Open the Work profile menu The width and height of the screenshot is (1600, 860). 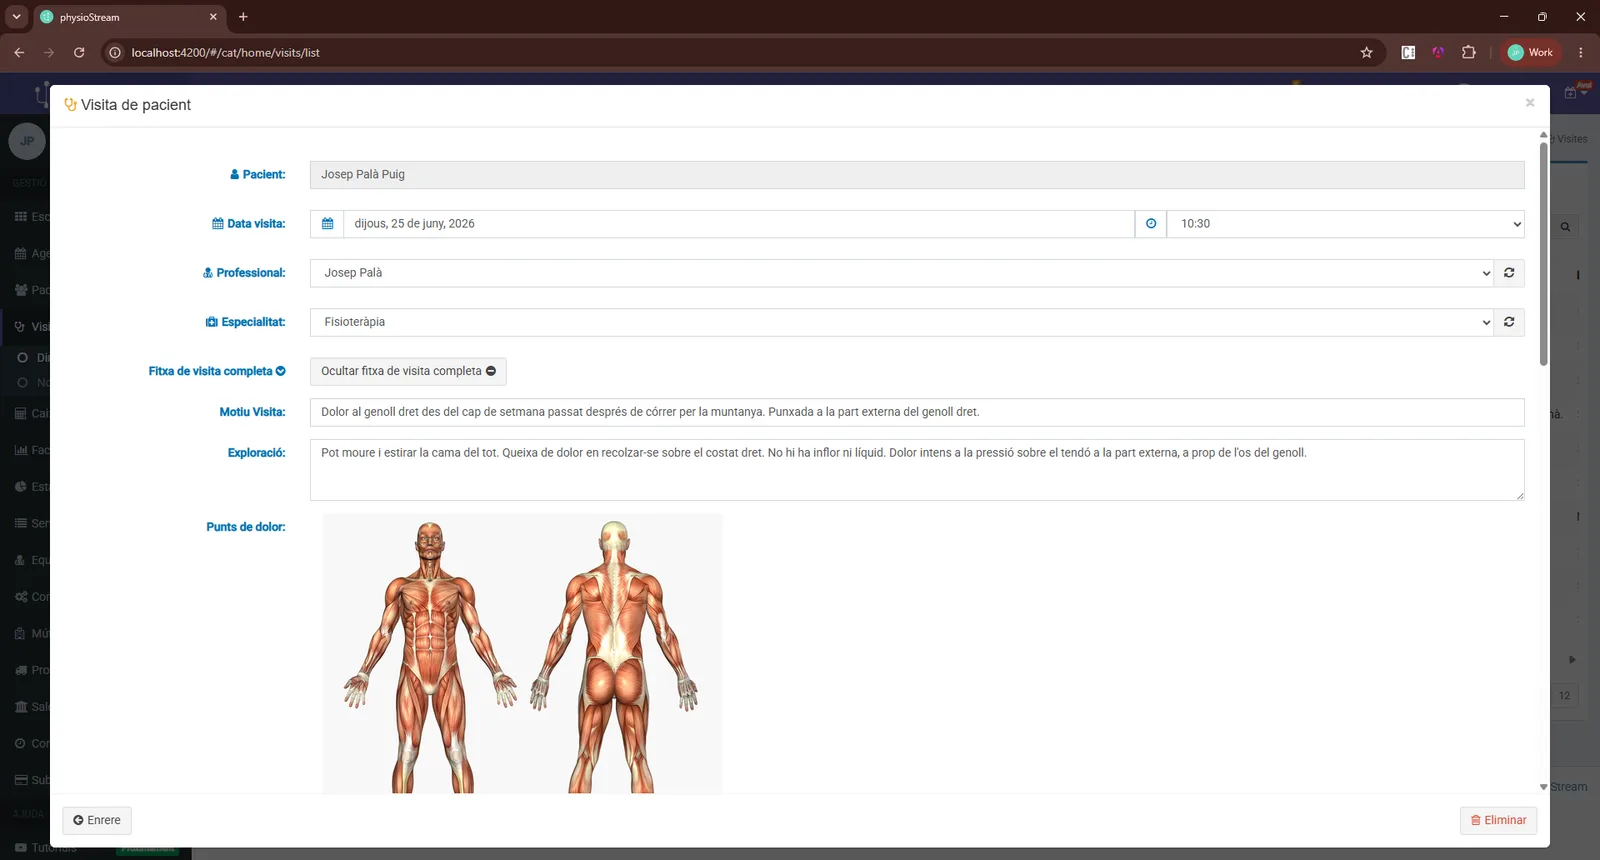click(1531, 52)
